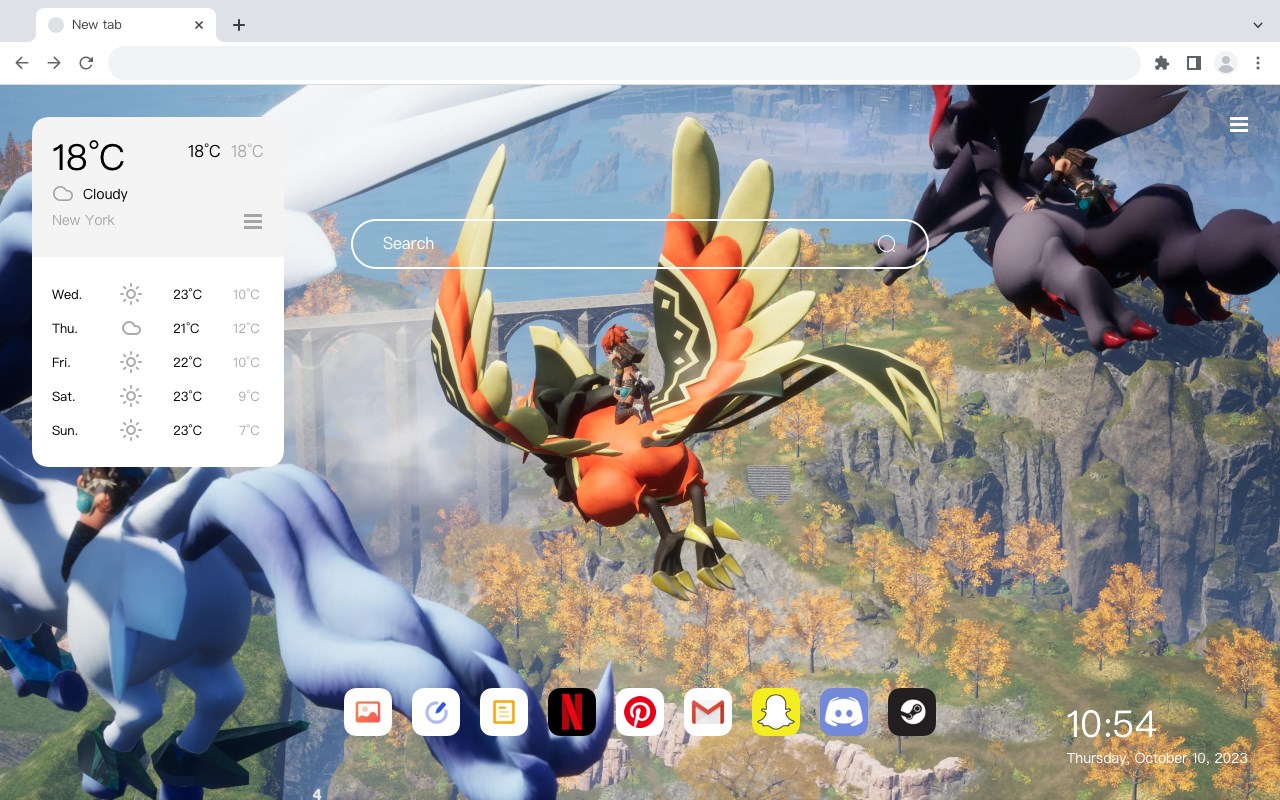Open a new browser tab
This screenshot has width=1280, height=800.
click(238, 25)
